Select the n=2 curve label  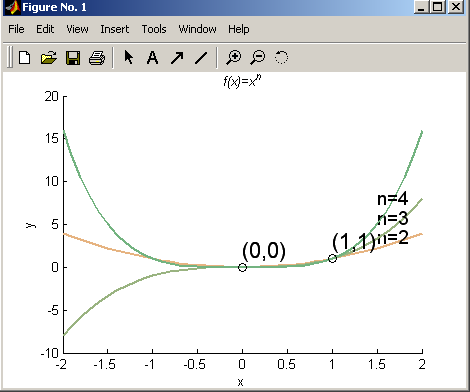393,238
